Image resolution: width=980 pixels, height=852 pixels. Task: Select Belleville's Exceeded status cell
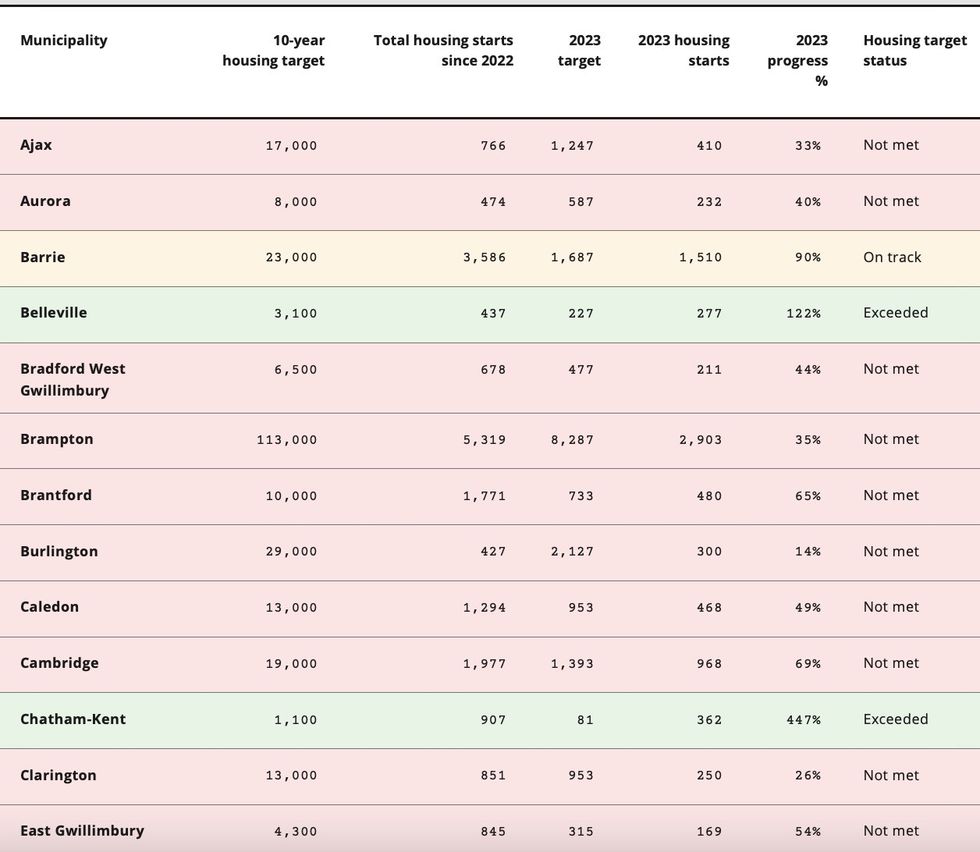(x=895, y=313)
